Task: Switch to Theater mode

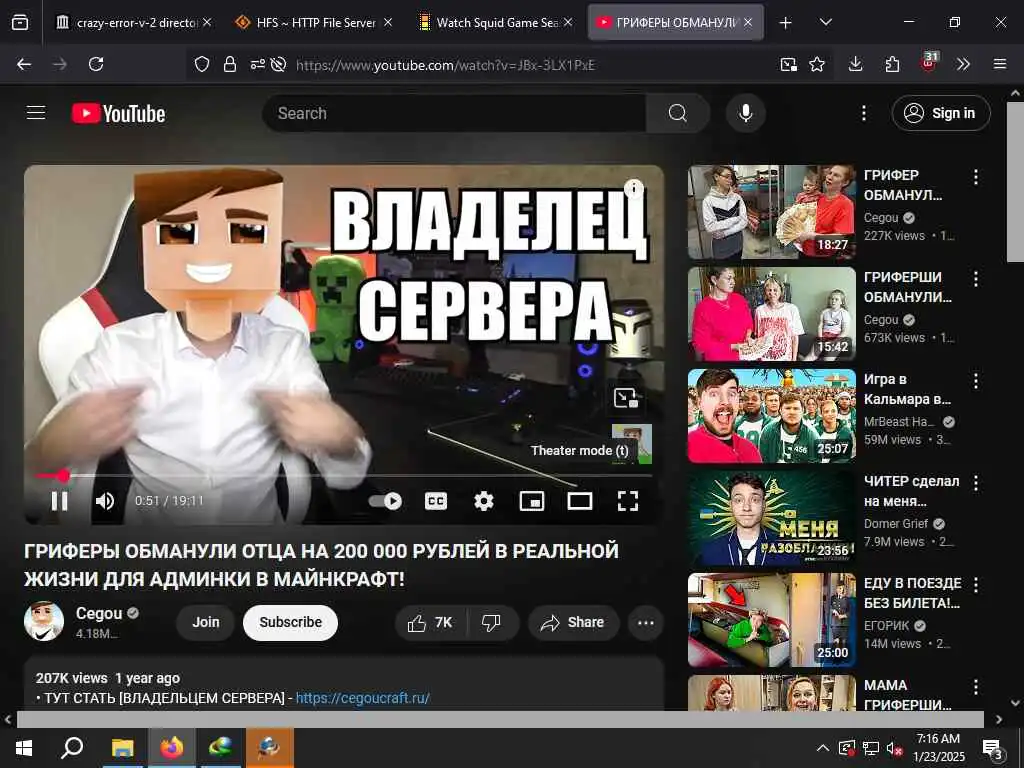Action: (579, 501)
